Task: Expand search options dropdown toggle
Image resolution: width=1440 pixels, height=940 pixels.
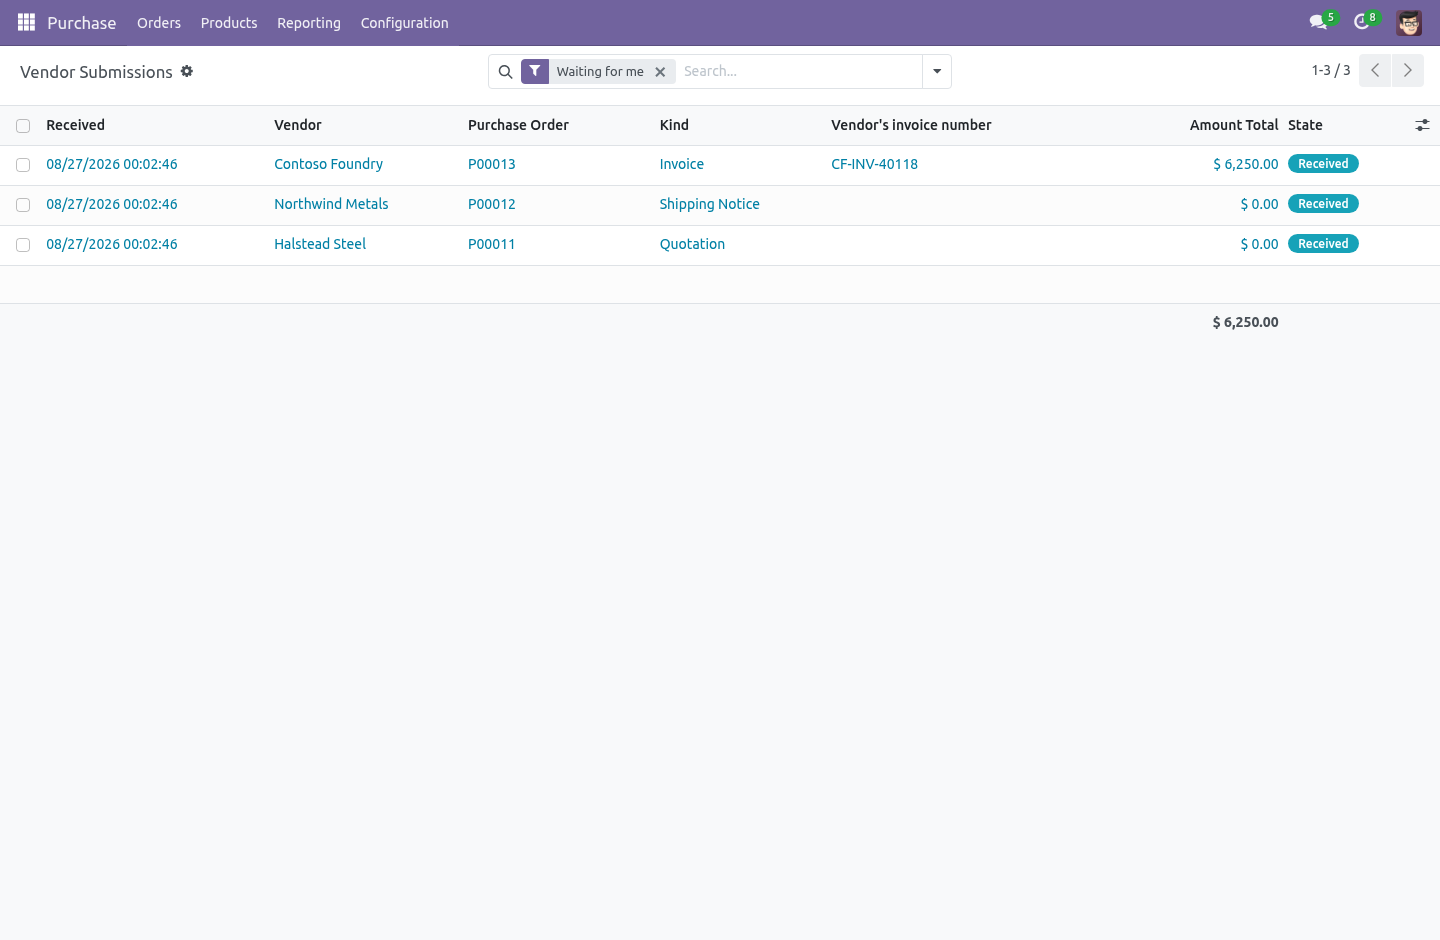Action: [x=937, y=71]
